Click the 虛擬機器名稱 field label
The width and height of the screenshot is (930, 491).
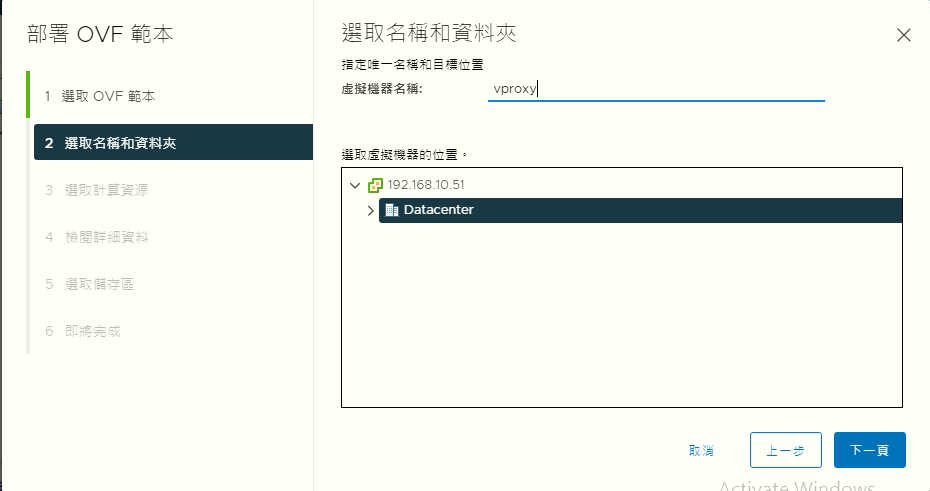click(x=382, y=89)
